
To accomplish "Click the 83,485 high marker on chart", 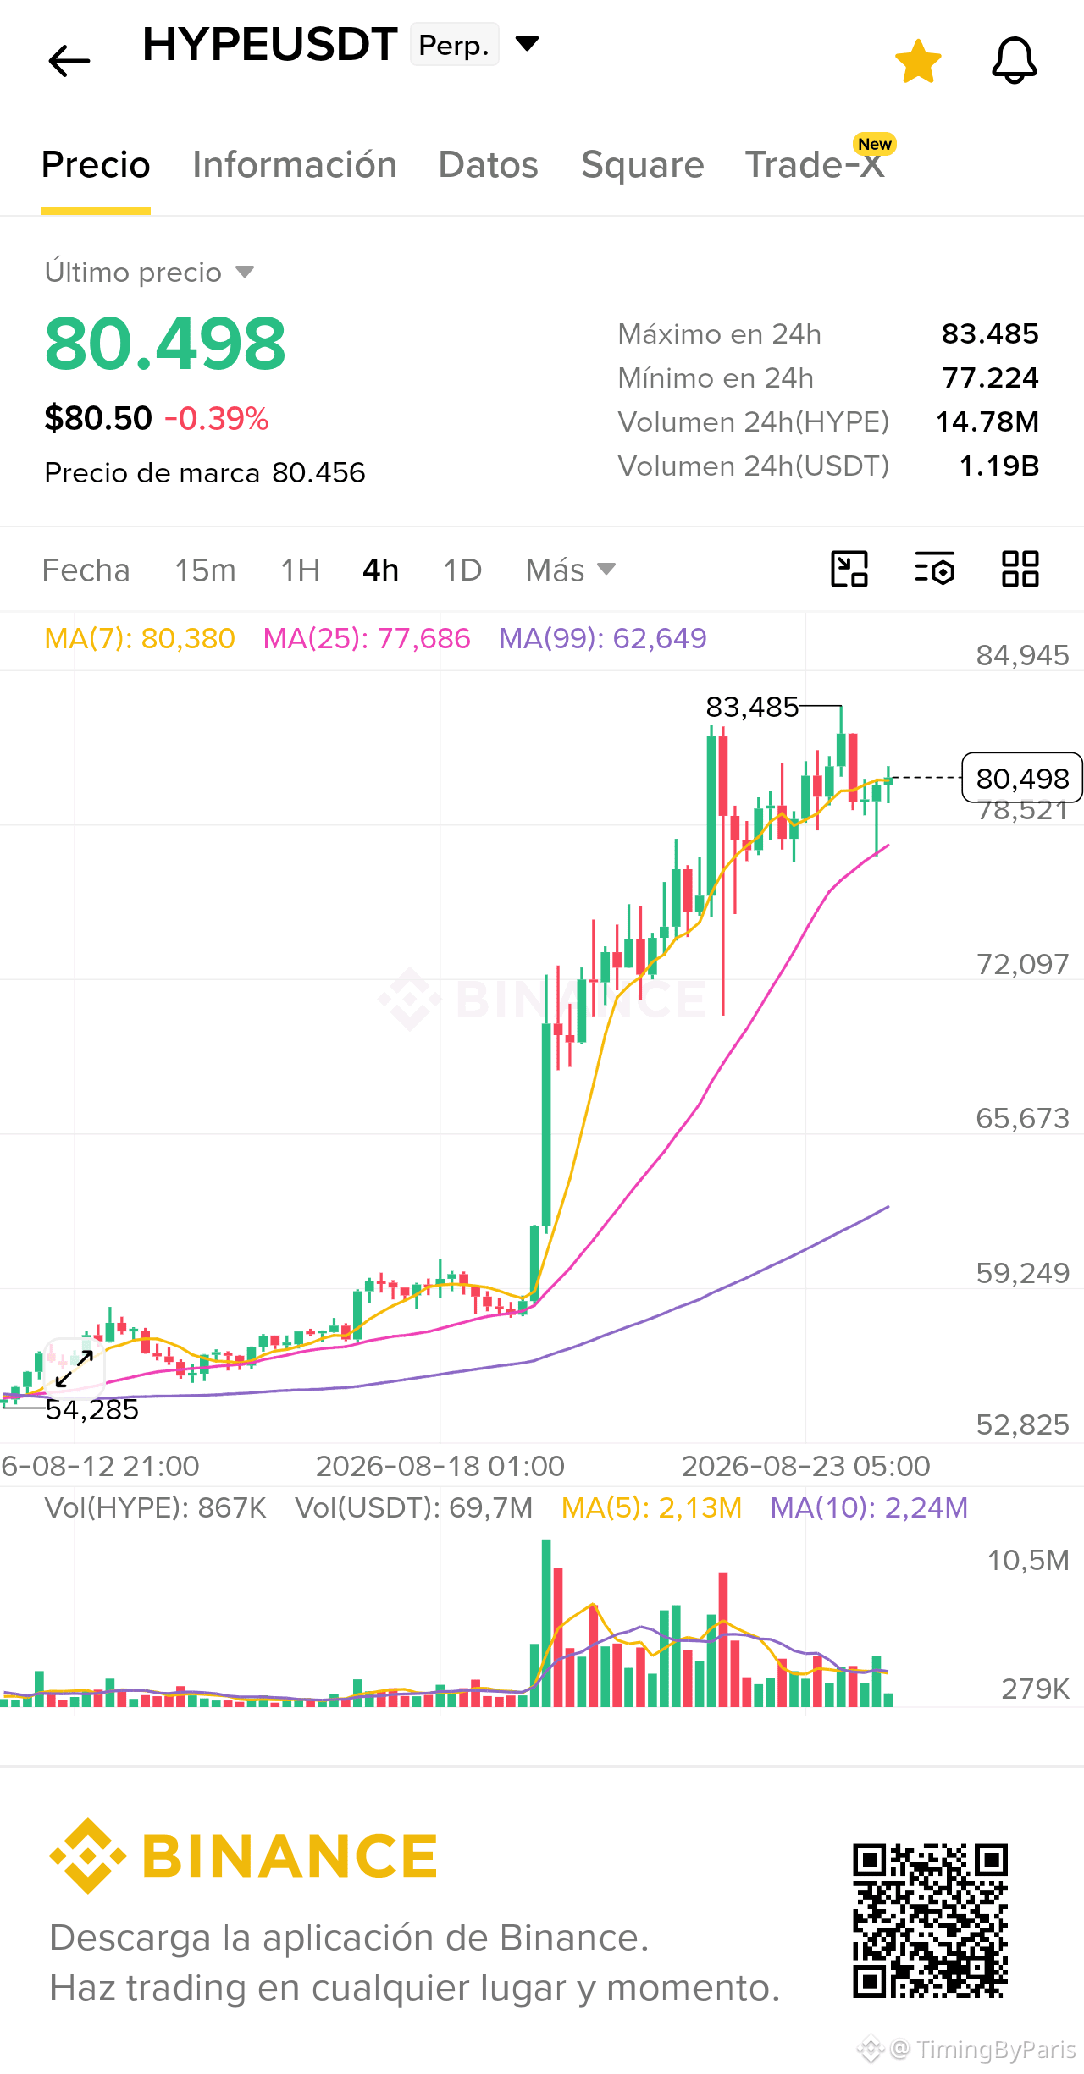I will (x=752, y=707).
